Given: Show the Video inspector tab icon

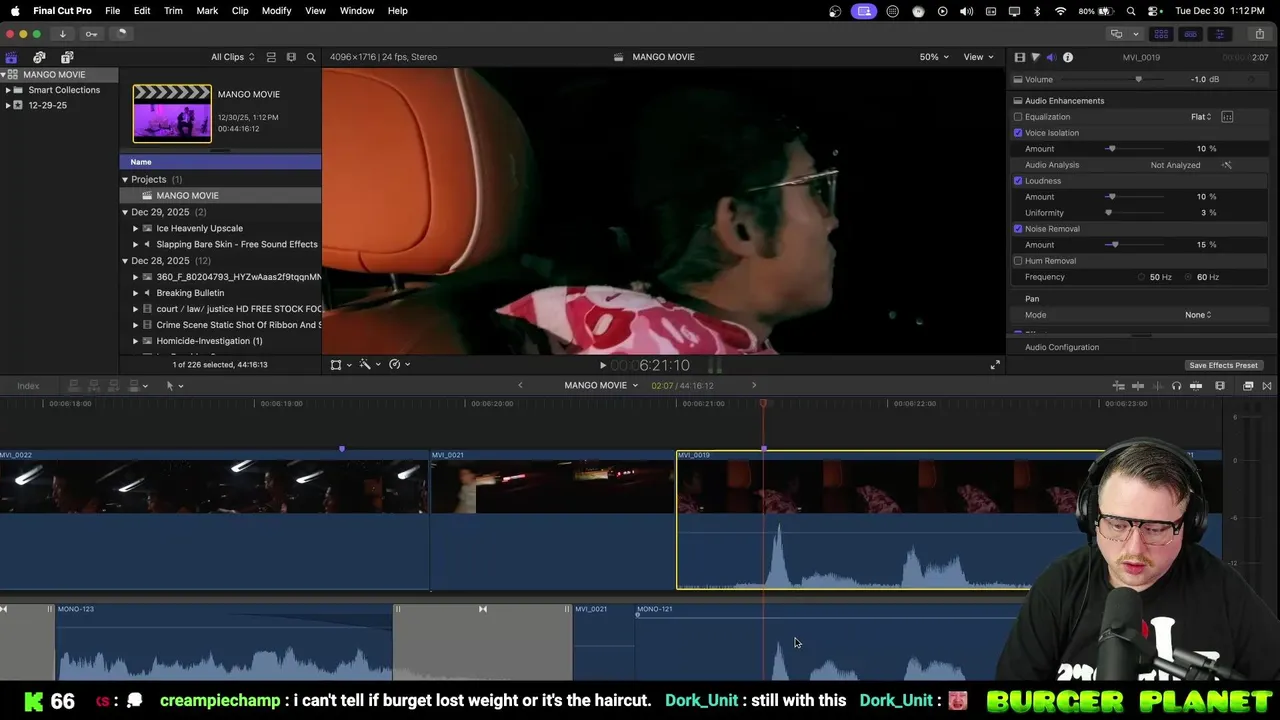Looking at the screenshot, I should click(1019, 57).
